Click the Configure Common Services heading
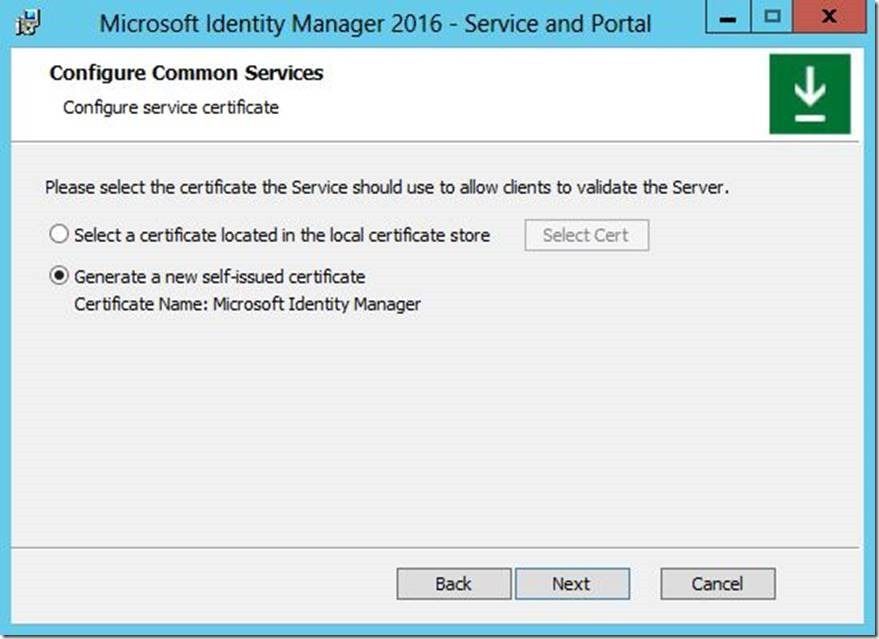Screen dimensions: 879x639 click(186, 73)
